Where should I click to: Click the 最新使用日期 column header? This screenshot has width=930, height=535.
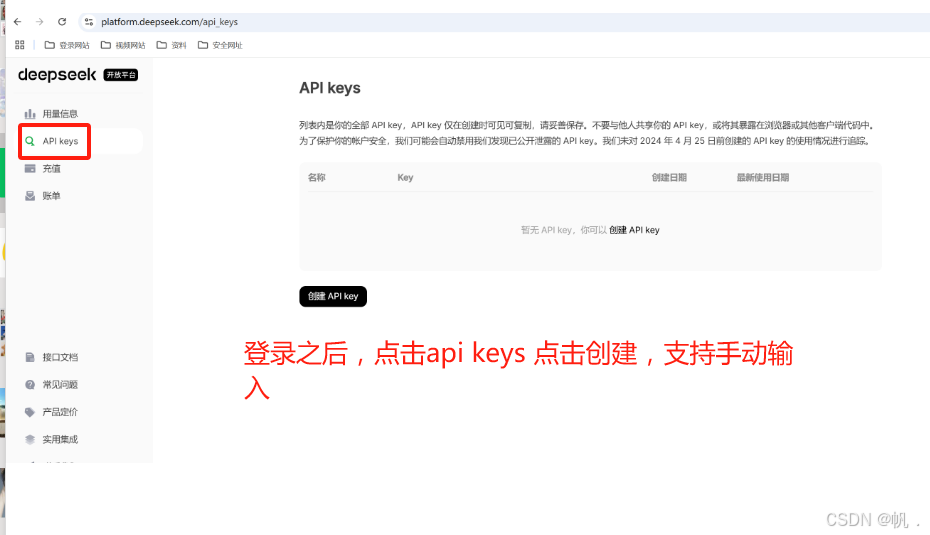point(763,177)
